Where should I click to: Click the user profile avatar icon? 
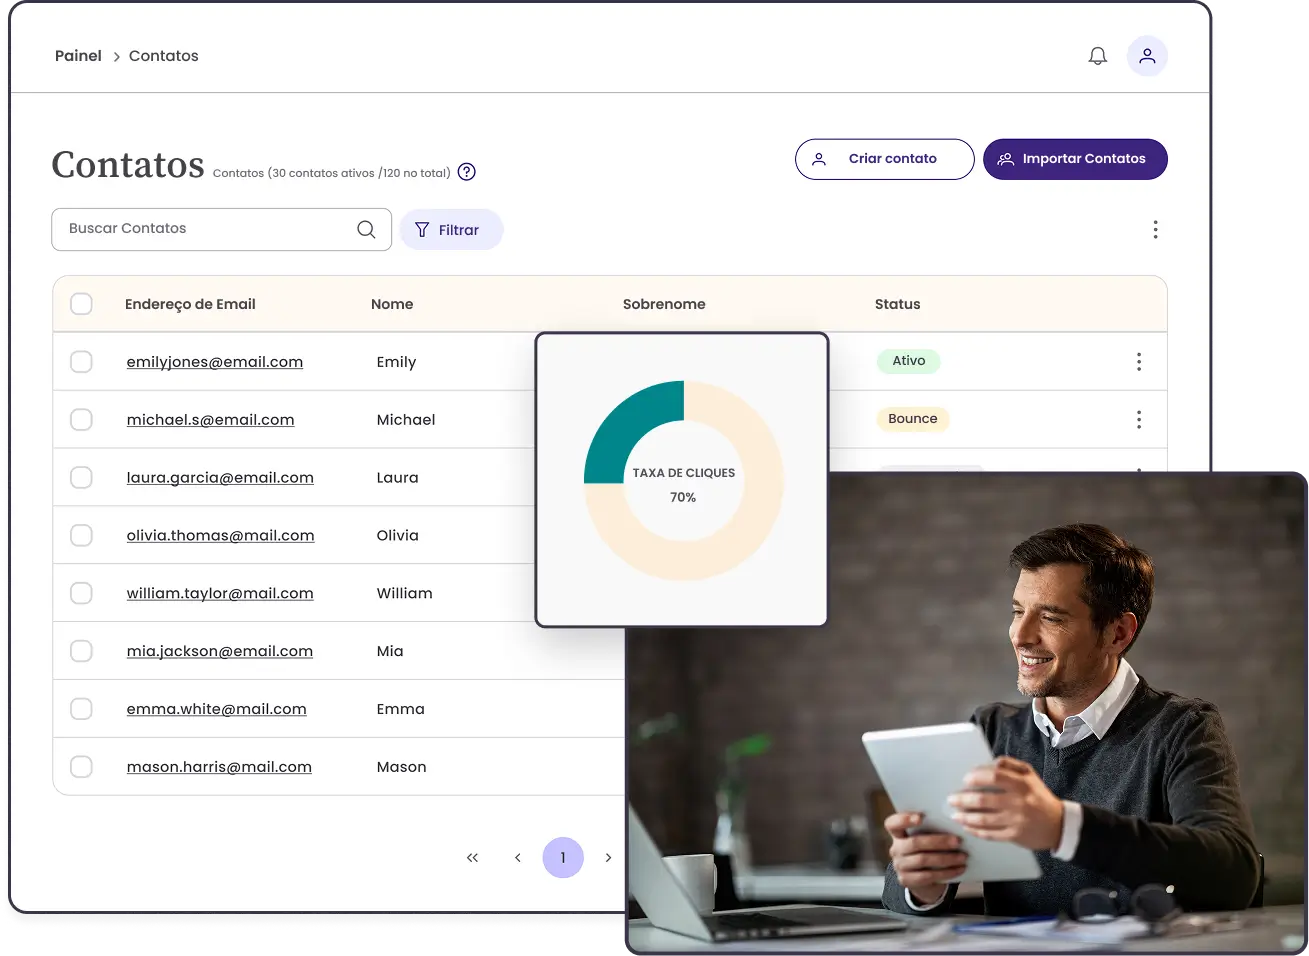pos(1147,55)
